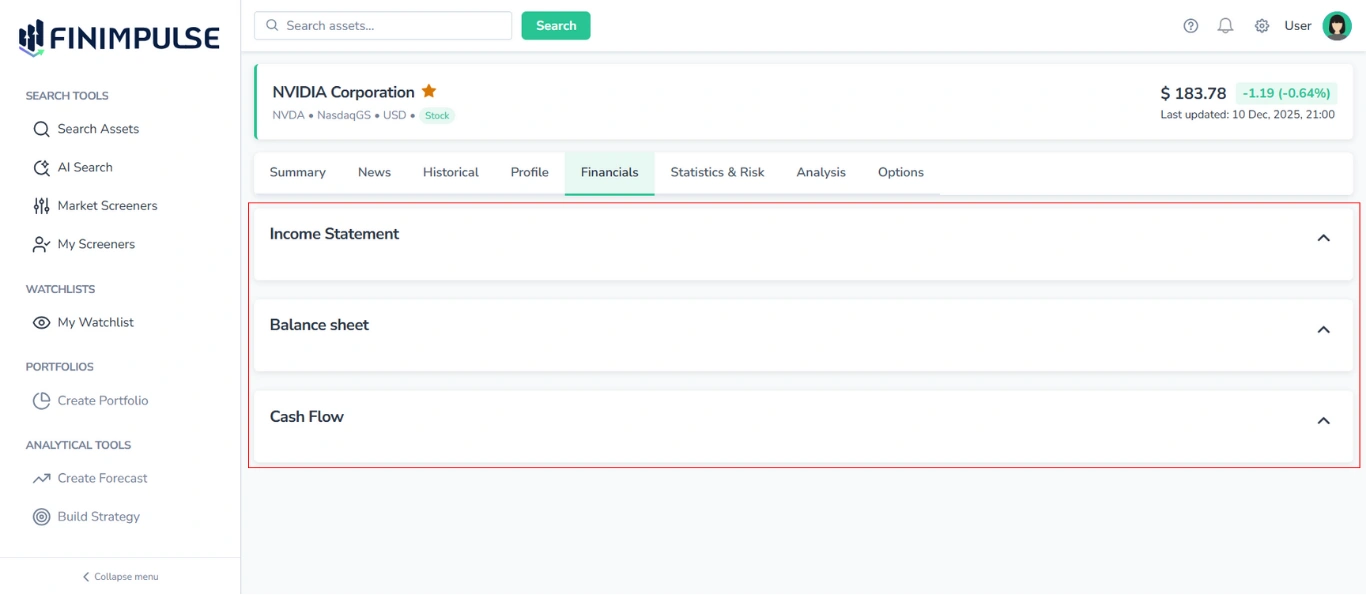Click the FINIMPULSE logo
Image resolution: width=1366 pixels, height=595 pixels.
(117, 37)
